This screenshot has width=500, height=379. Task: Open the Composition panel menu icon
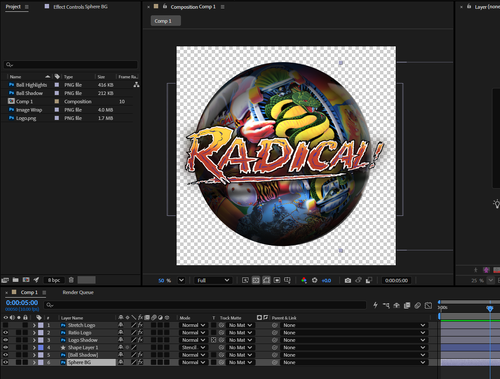pos(223,7)
